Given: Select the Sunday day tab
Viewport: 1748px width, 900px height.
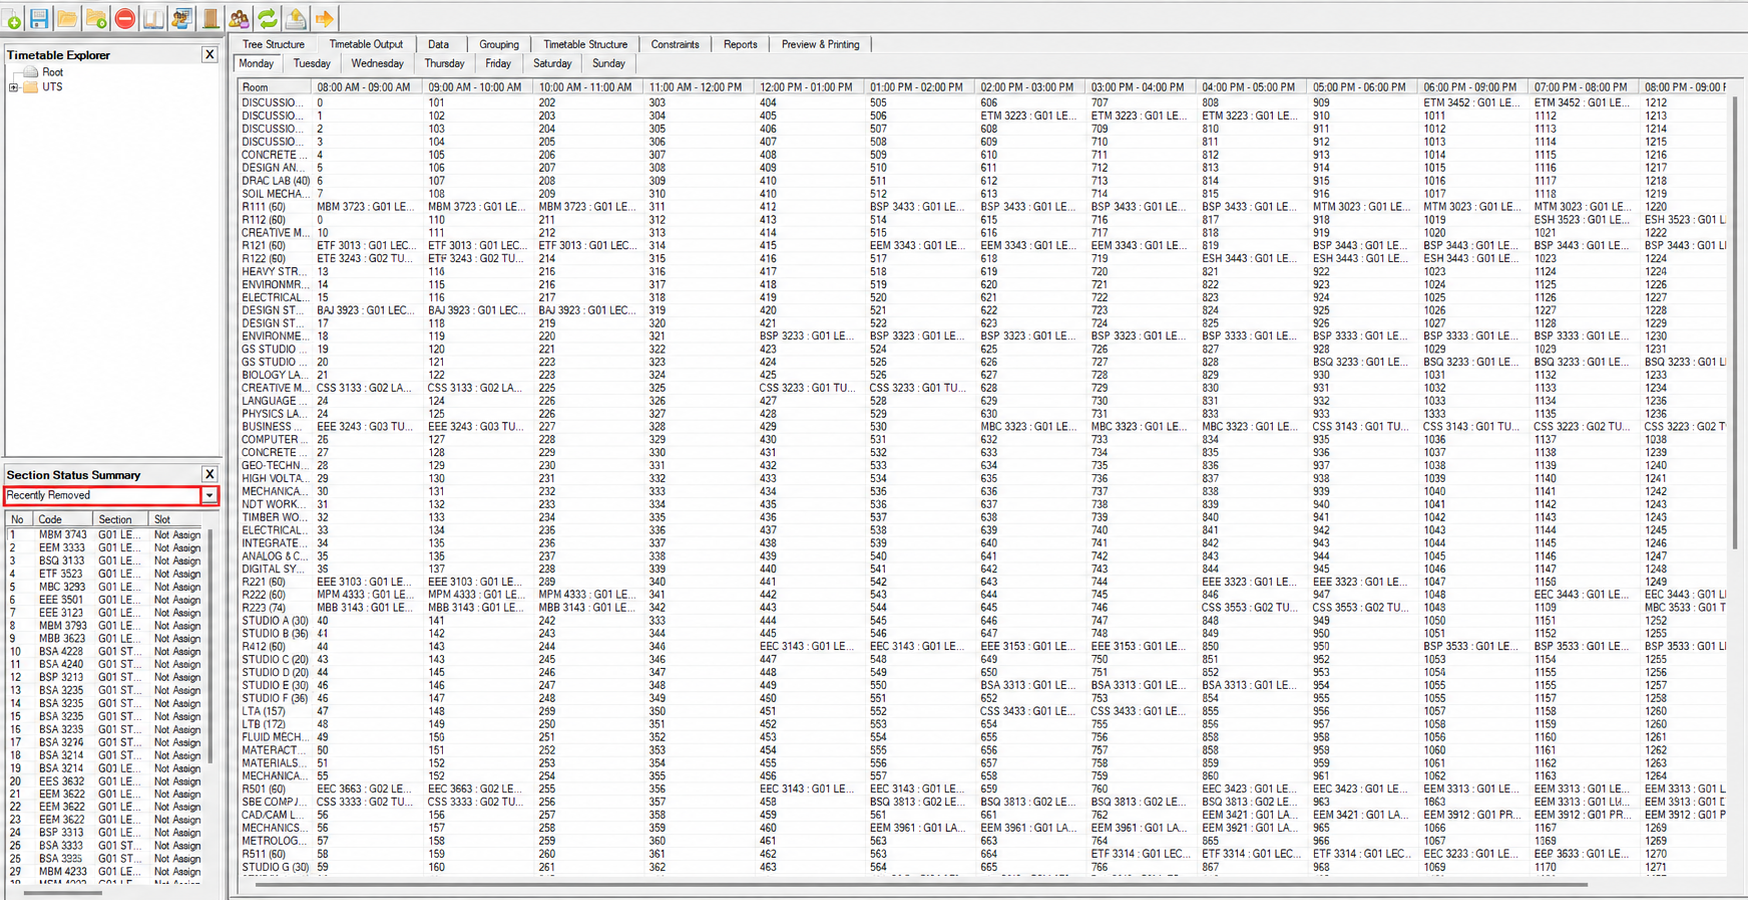Looking at the screenshot, I should coord(608,63).
